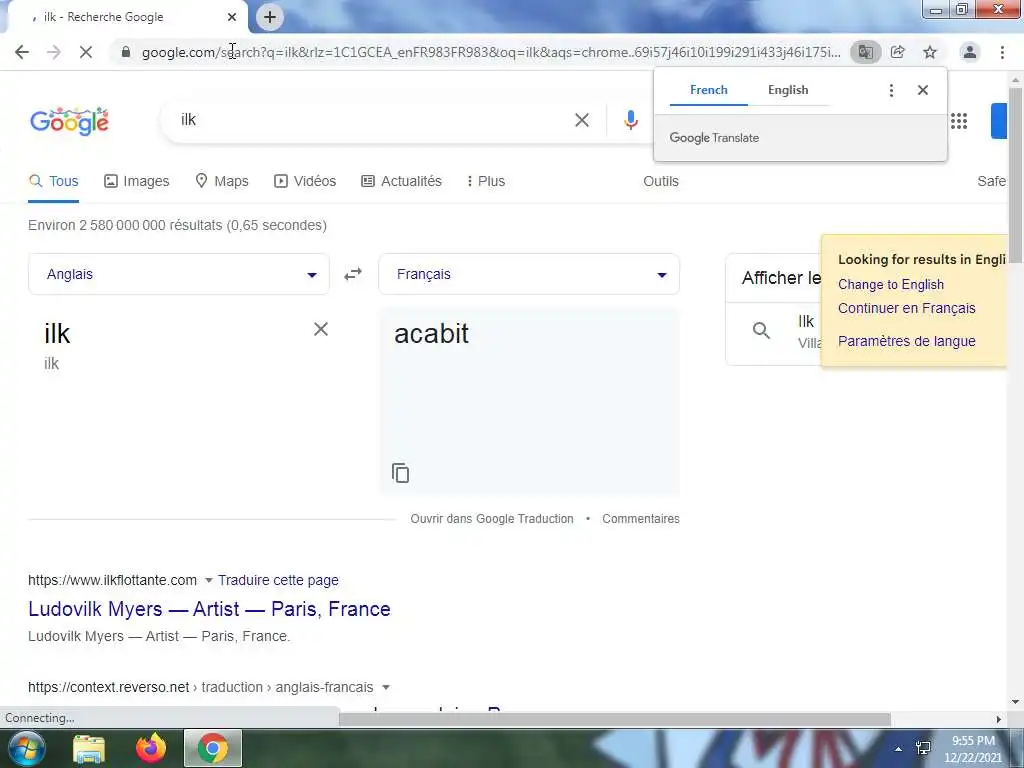Click the Google Translate icon in address bar

(x=866, y=52)
